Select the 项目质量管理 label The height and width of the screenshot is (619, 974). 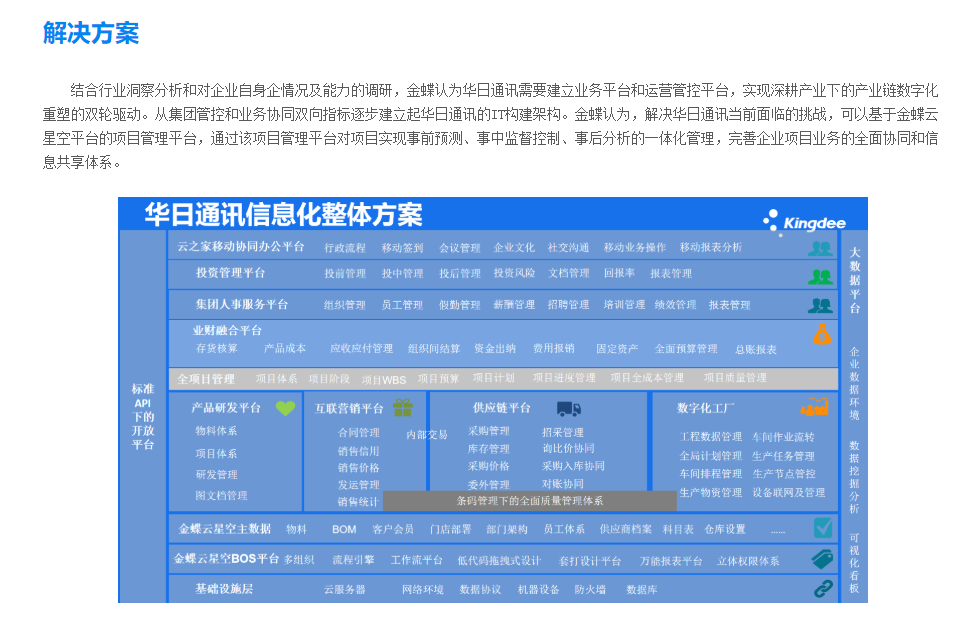tap(735, 377)
